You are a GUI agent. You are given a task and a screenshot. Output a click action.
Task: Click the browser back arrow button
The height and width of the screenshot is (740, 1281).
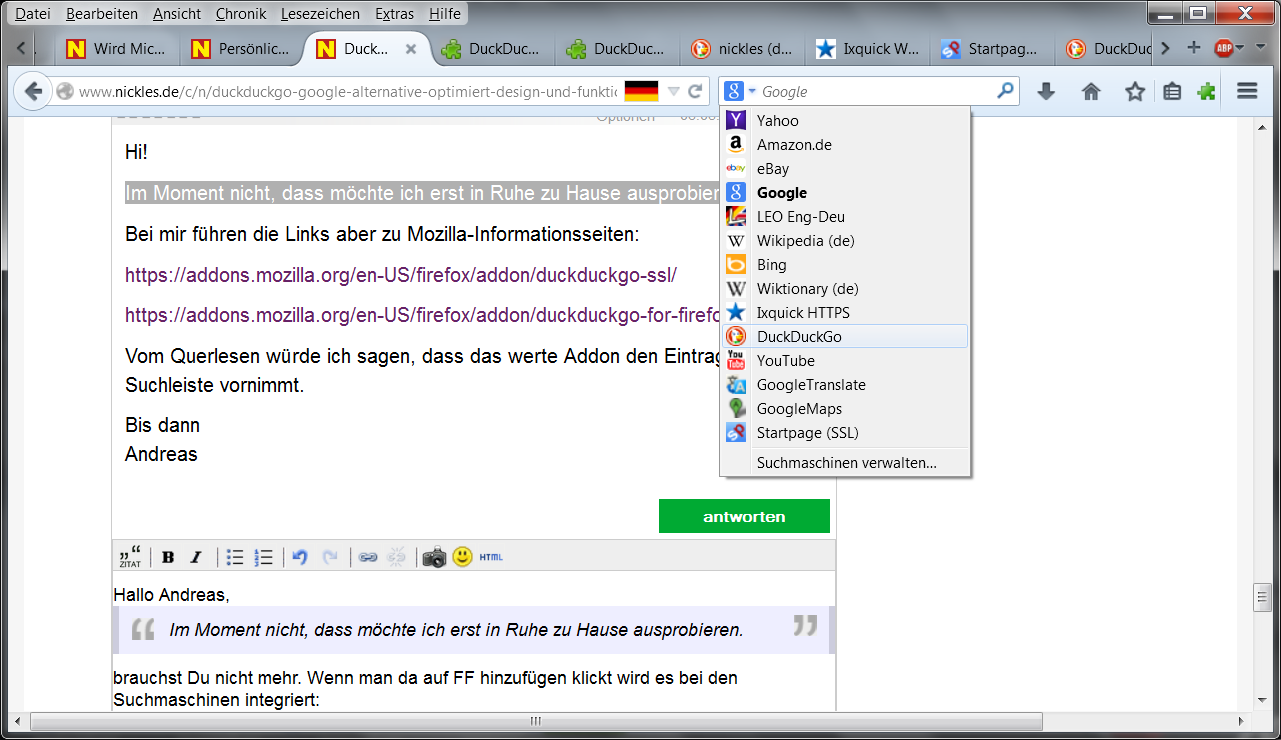33,92
